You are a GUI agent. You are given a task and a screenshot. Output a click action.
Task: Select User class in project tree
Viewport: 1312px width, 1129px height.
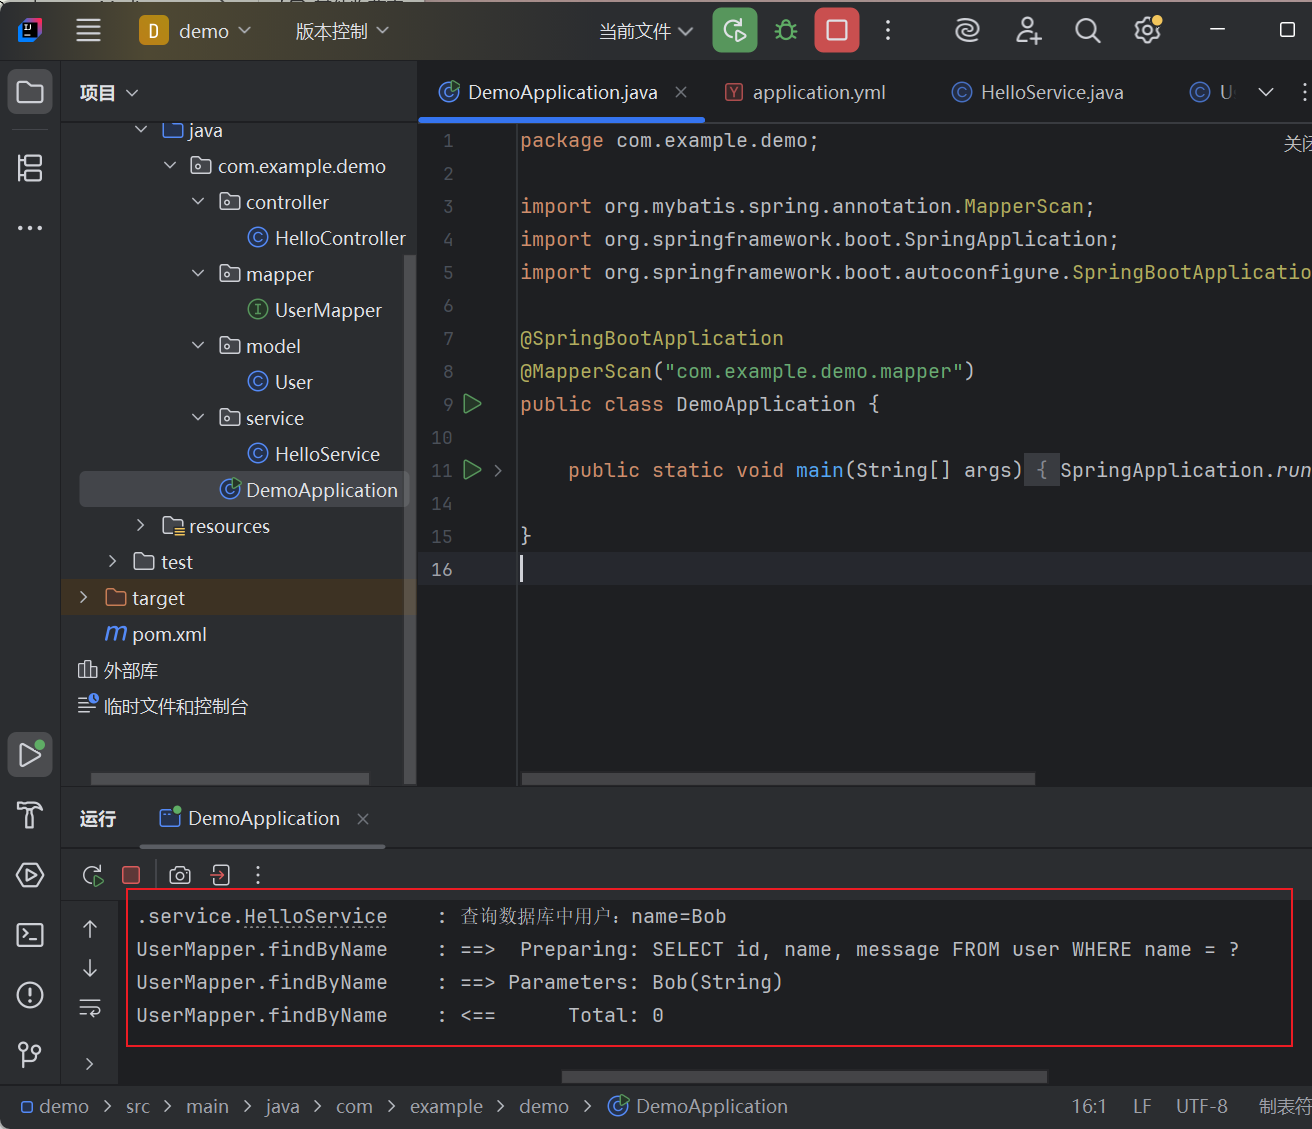280,382
